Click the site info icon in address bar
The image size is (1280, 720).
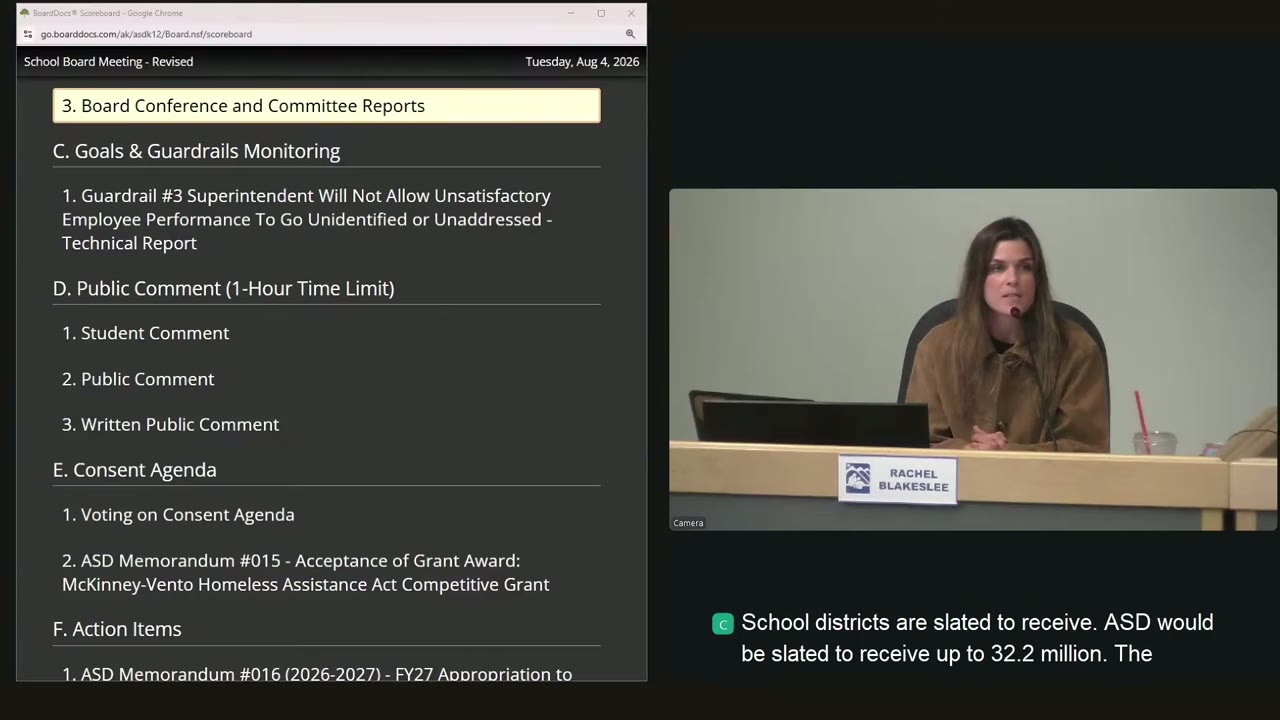coord(28,34)
